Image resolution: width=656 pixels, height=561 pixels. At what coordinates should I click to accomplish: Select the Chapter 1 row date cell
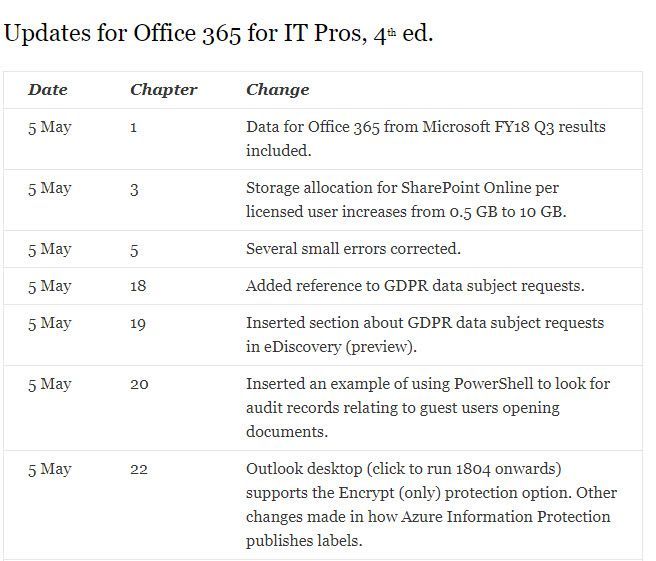[x=49, y=128]
